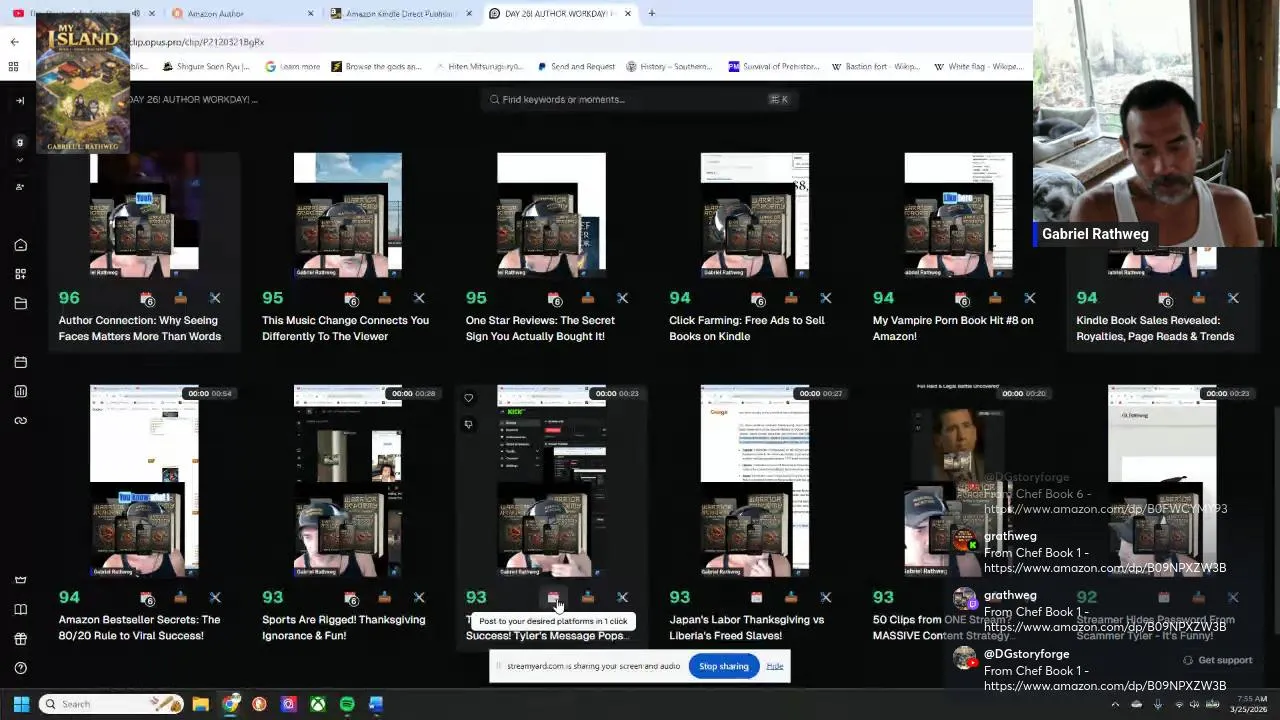The width and height of the screenshot is (1280, 720).
Task: Download the 'One Star Reviews' clip
Action: pos(588,298)
